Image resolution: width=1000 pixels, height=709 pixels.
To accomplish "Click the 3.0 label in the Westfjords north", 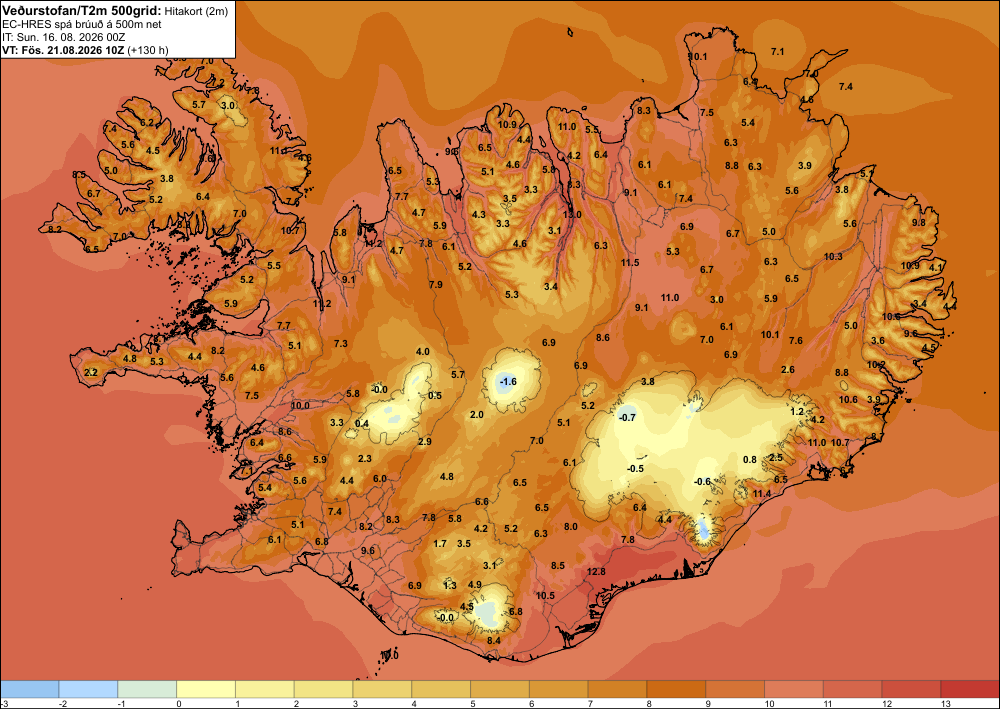I will coord(228,105).
